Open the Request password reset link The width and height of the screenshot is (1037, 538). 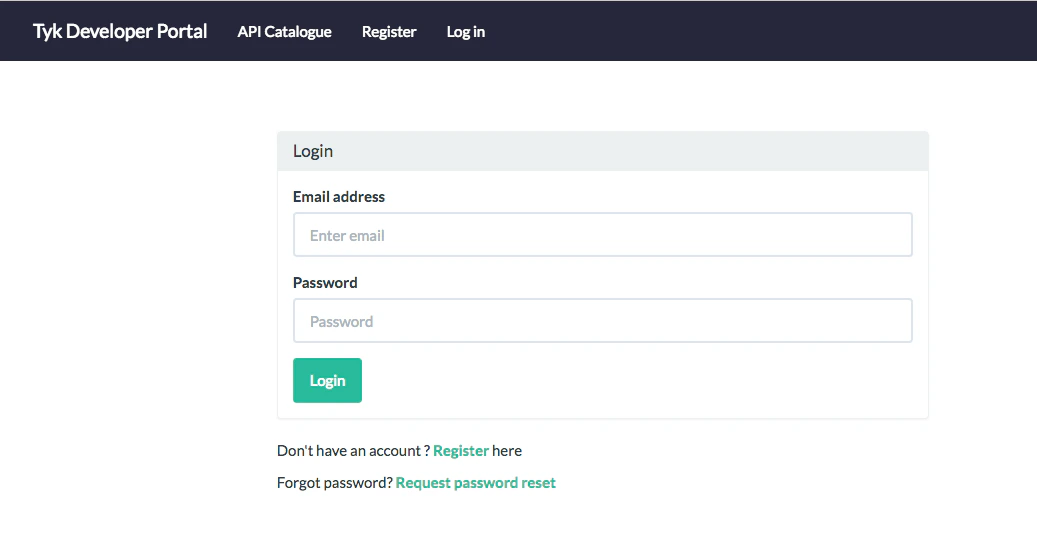click(x=476, y=482)
